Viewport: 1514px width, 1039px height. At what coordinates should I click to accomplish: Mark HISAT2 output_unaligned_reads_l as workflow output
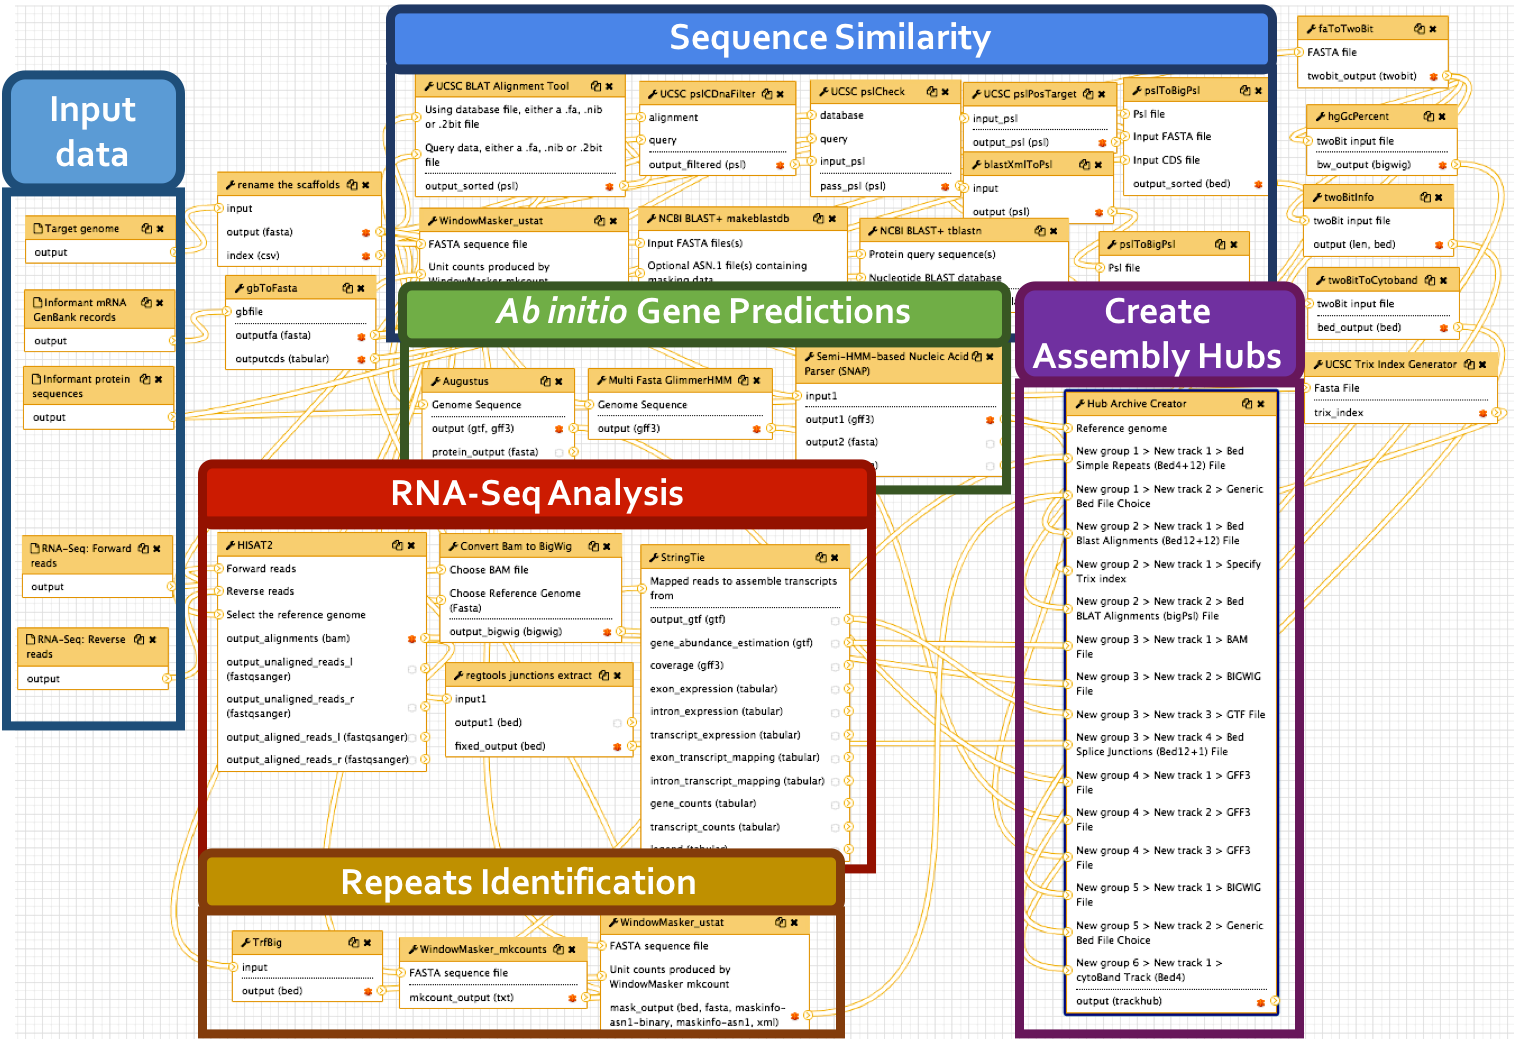411,669
